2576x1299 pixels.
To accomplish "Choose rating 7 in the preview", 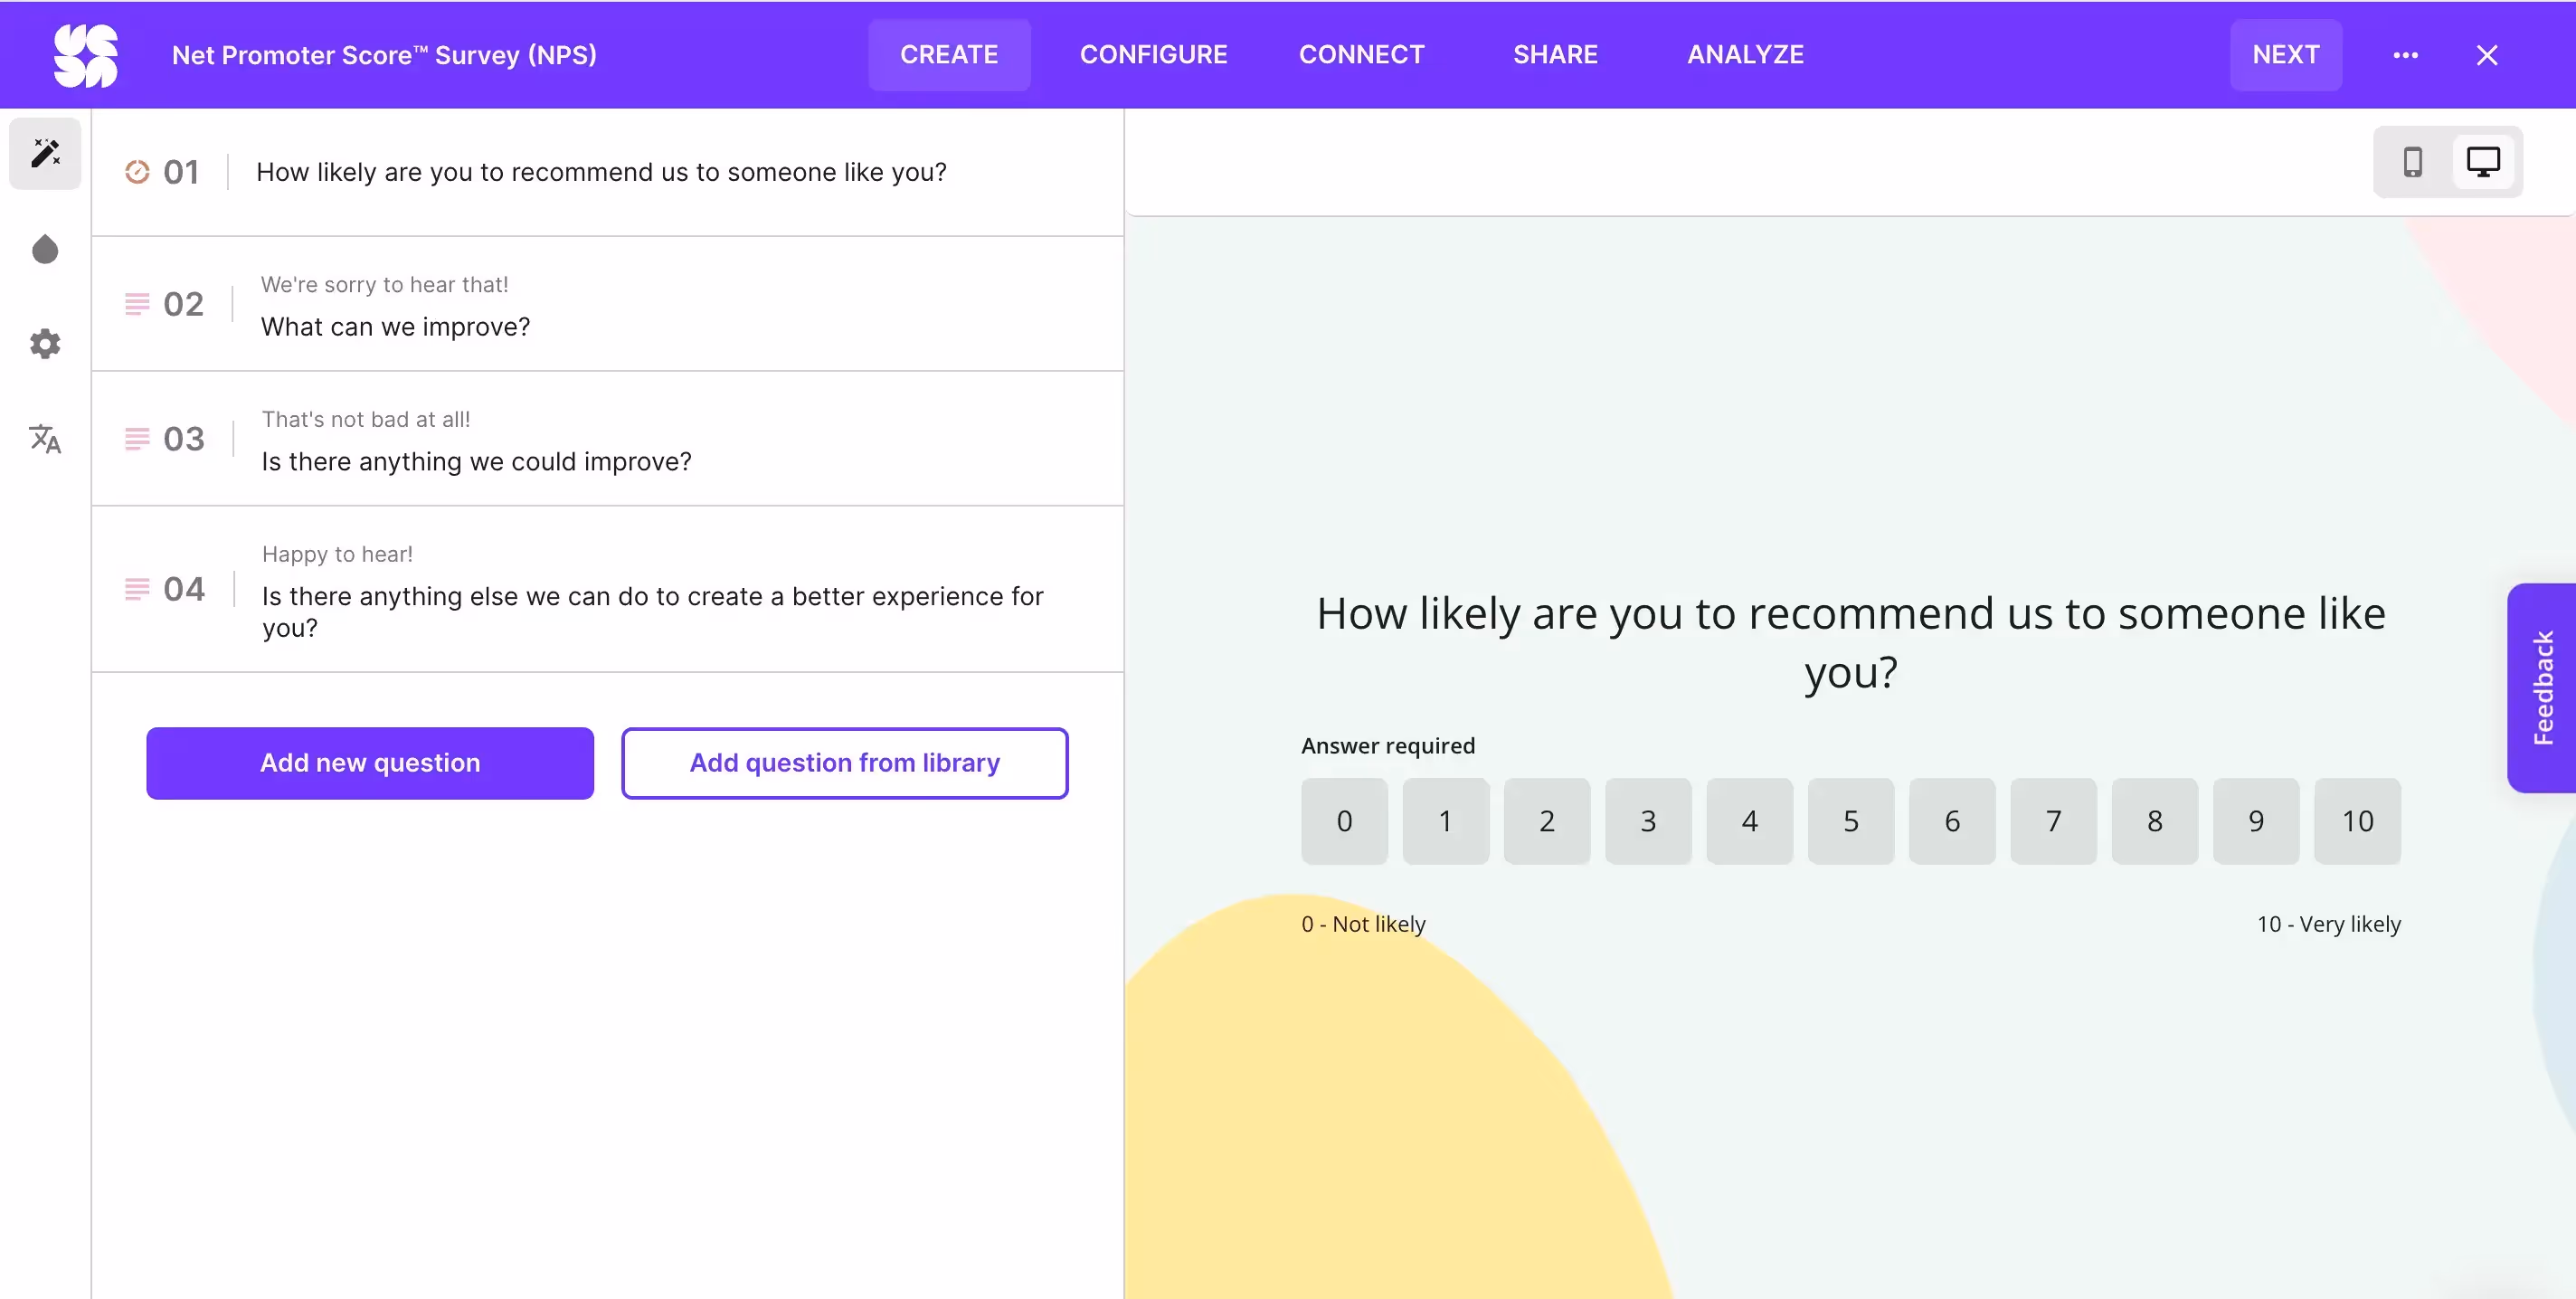I will 2053,821.
